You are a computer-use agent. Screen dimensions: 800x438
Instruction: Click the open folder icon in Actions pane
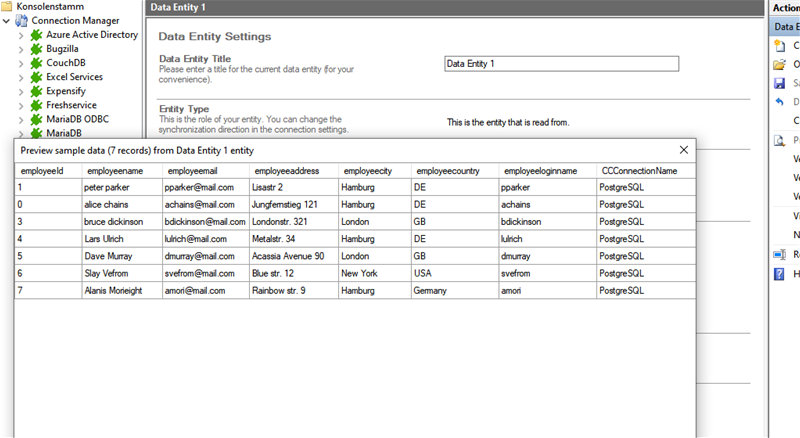779,65
